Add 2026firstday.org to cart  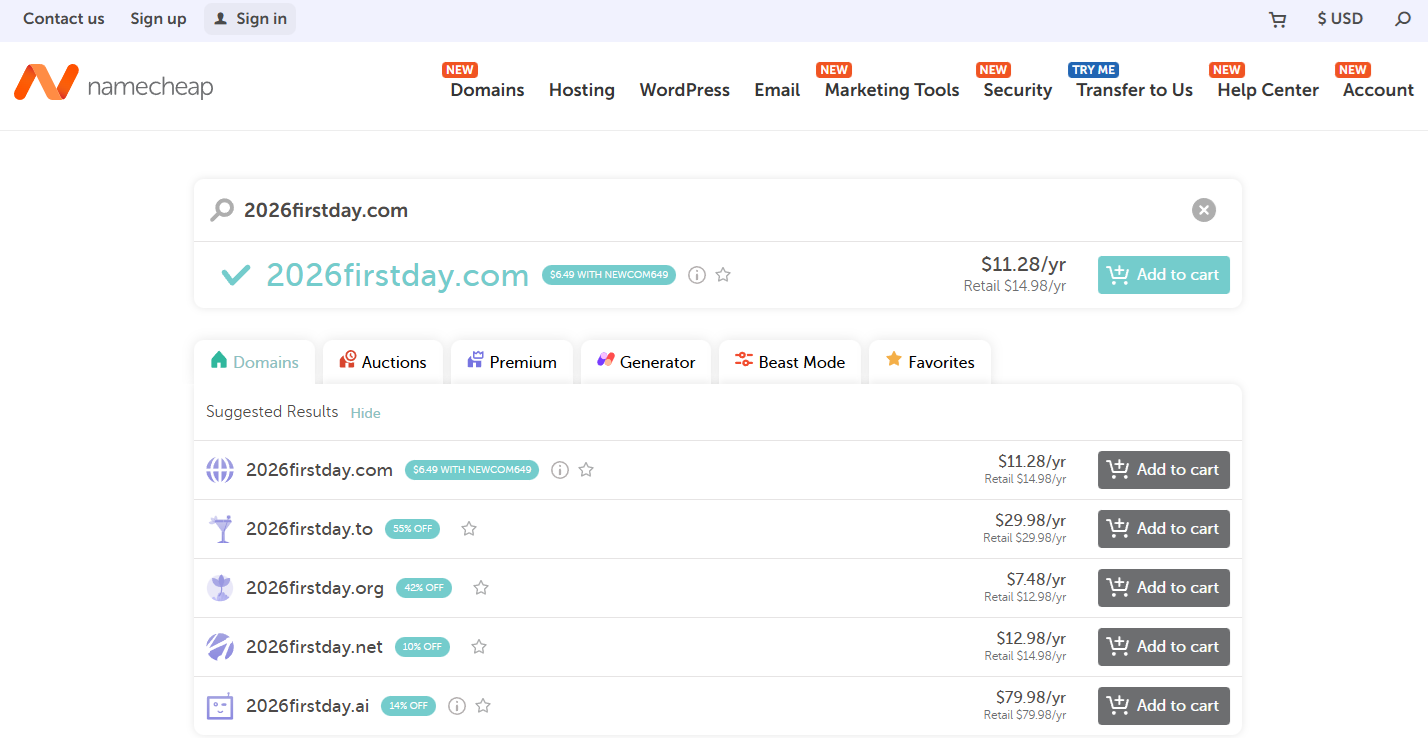[1164, 588]
